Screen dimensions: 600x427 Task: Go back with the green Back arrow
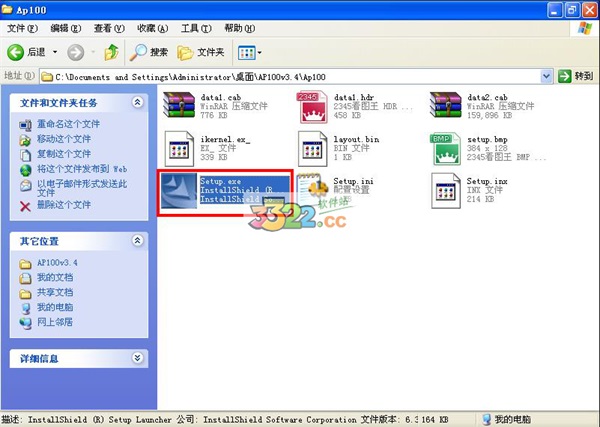click(x=16, y=52)
